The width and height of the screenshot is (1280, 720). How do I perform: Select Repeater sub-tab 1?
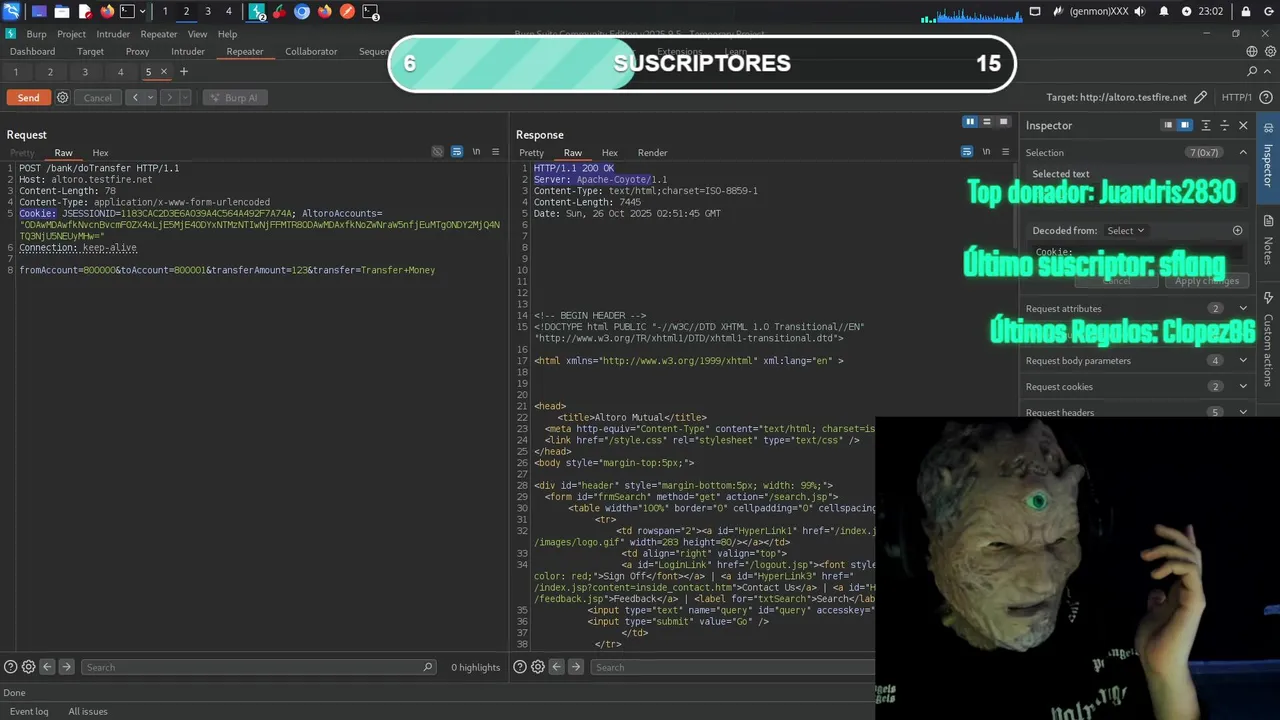click(16, 72)
